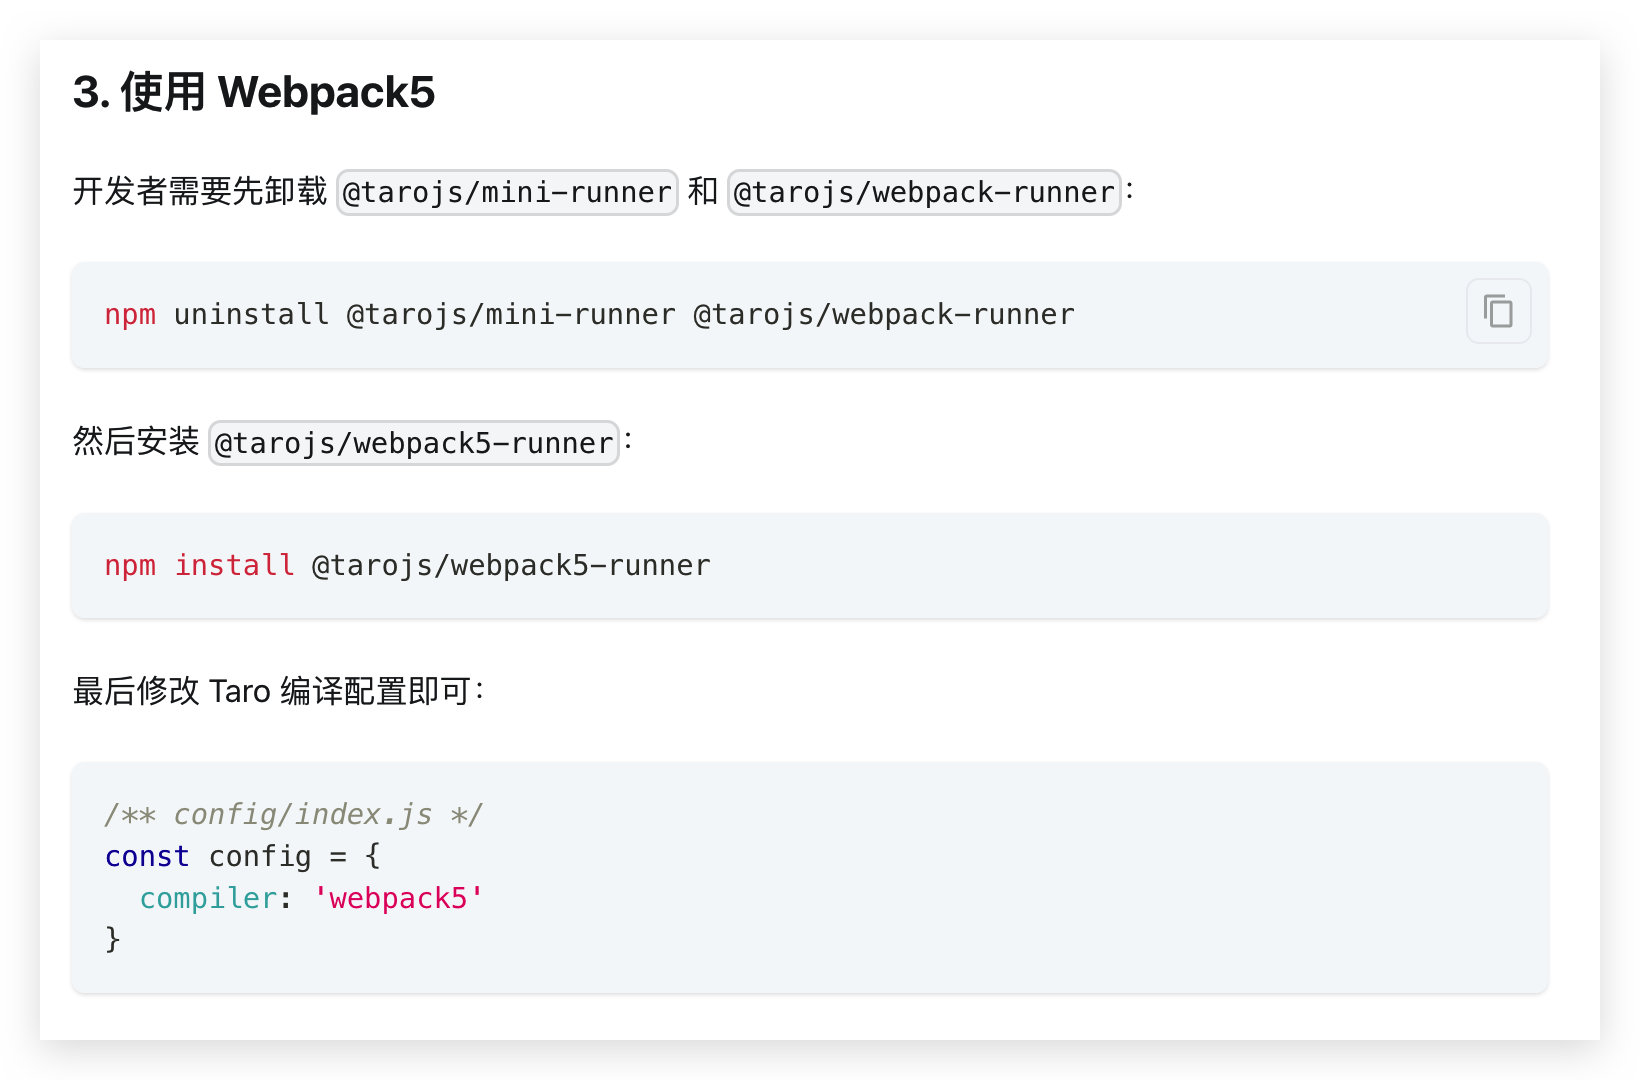Screen dimensions: 1640x1080
Task: Click the red install keyword
Action: tap(235, 565)
